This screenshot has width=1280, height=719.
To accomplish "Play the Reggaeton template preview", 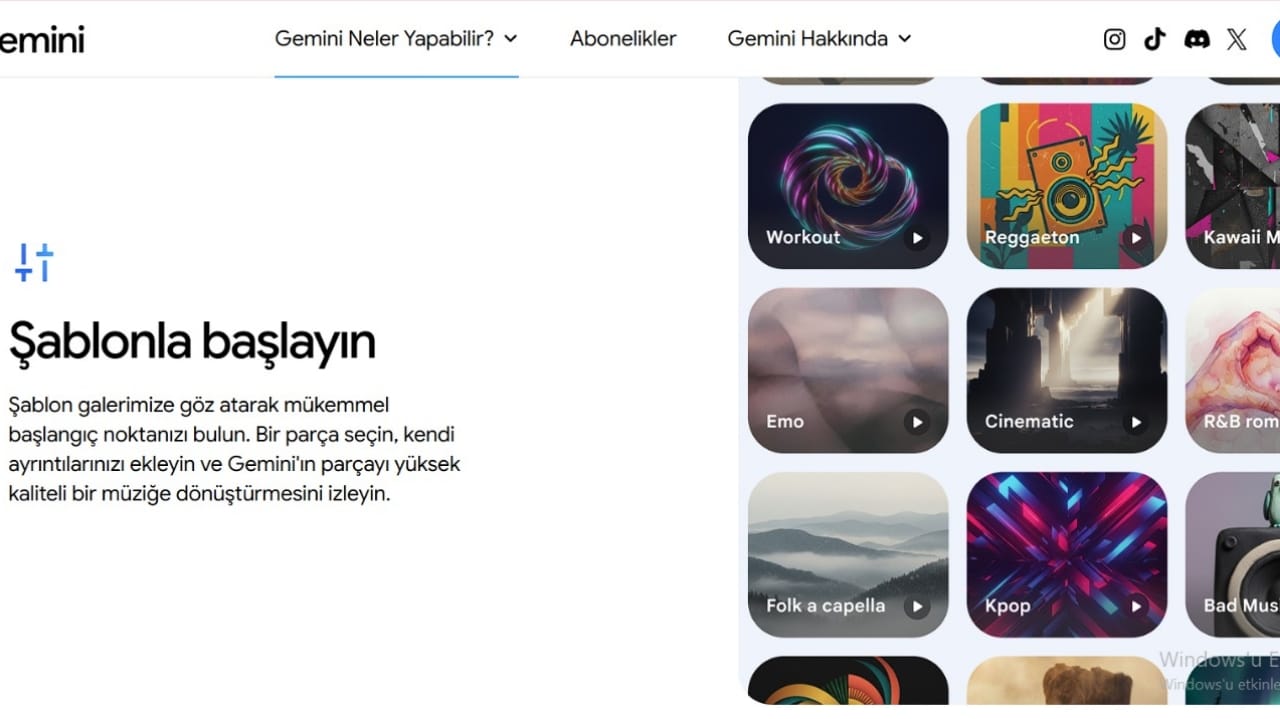I will [1135, 238].
